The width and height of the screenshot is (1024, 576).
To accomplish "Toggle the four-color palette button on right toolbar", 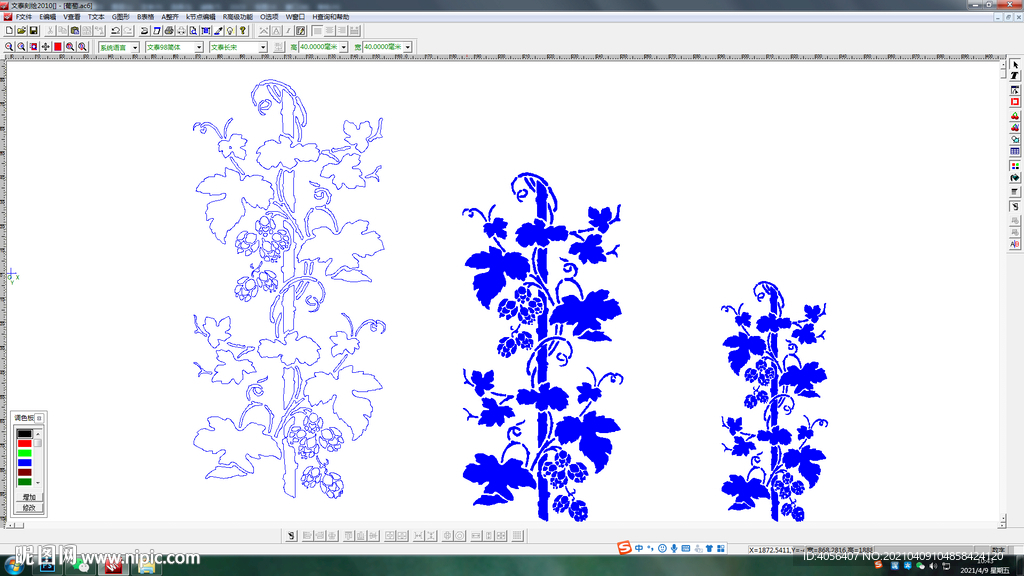I will (1015, 166).
